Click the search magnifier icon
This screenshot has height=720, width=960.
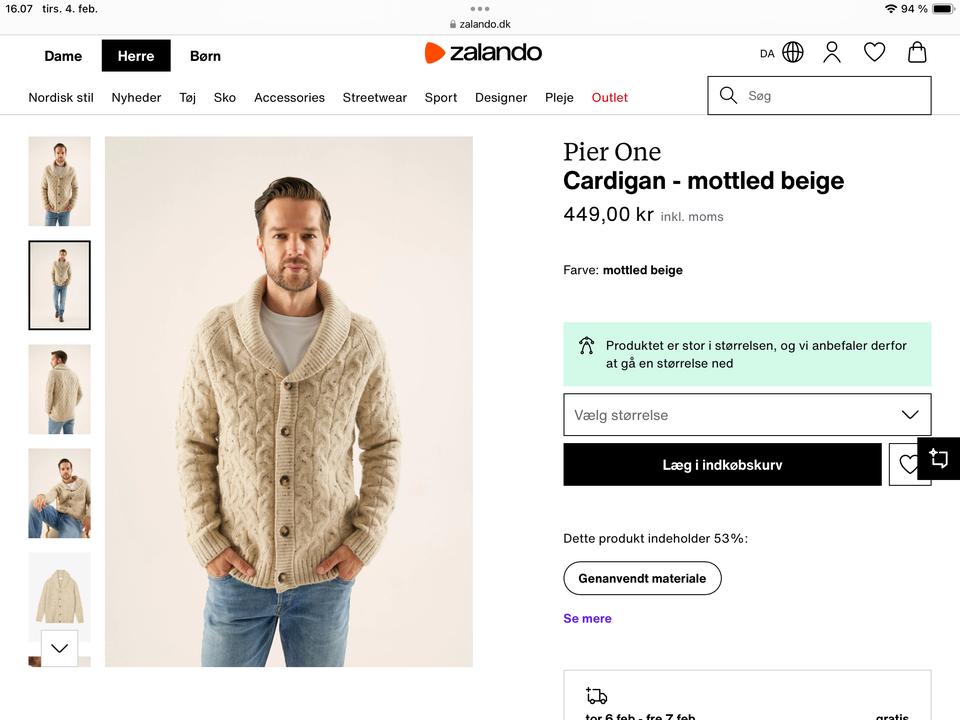pyautogui.click(x=728, y=96)
